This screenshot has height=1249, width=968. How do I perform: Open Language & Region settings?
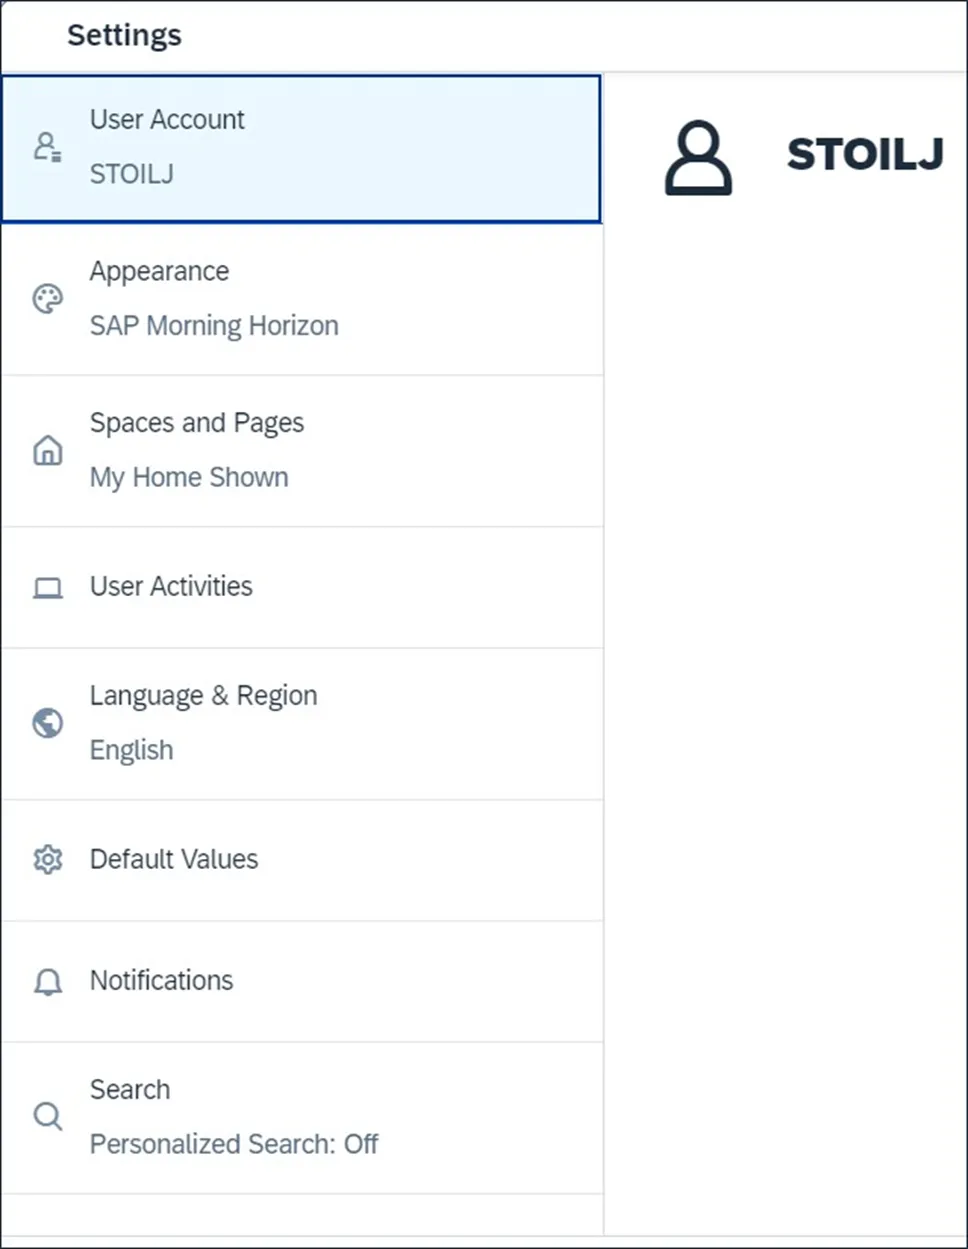(203, 696)
